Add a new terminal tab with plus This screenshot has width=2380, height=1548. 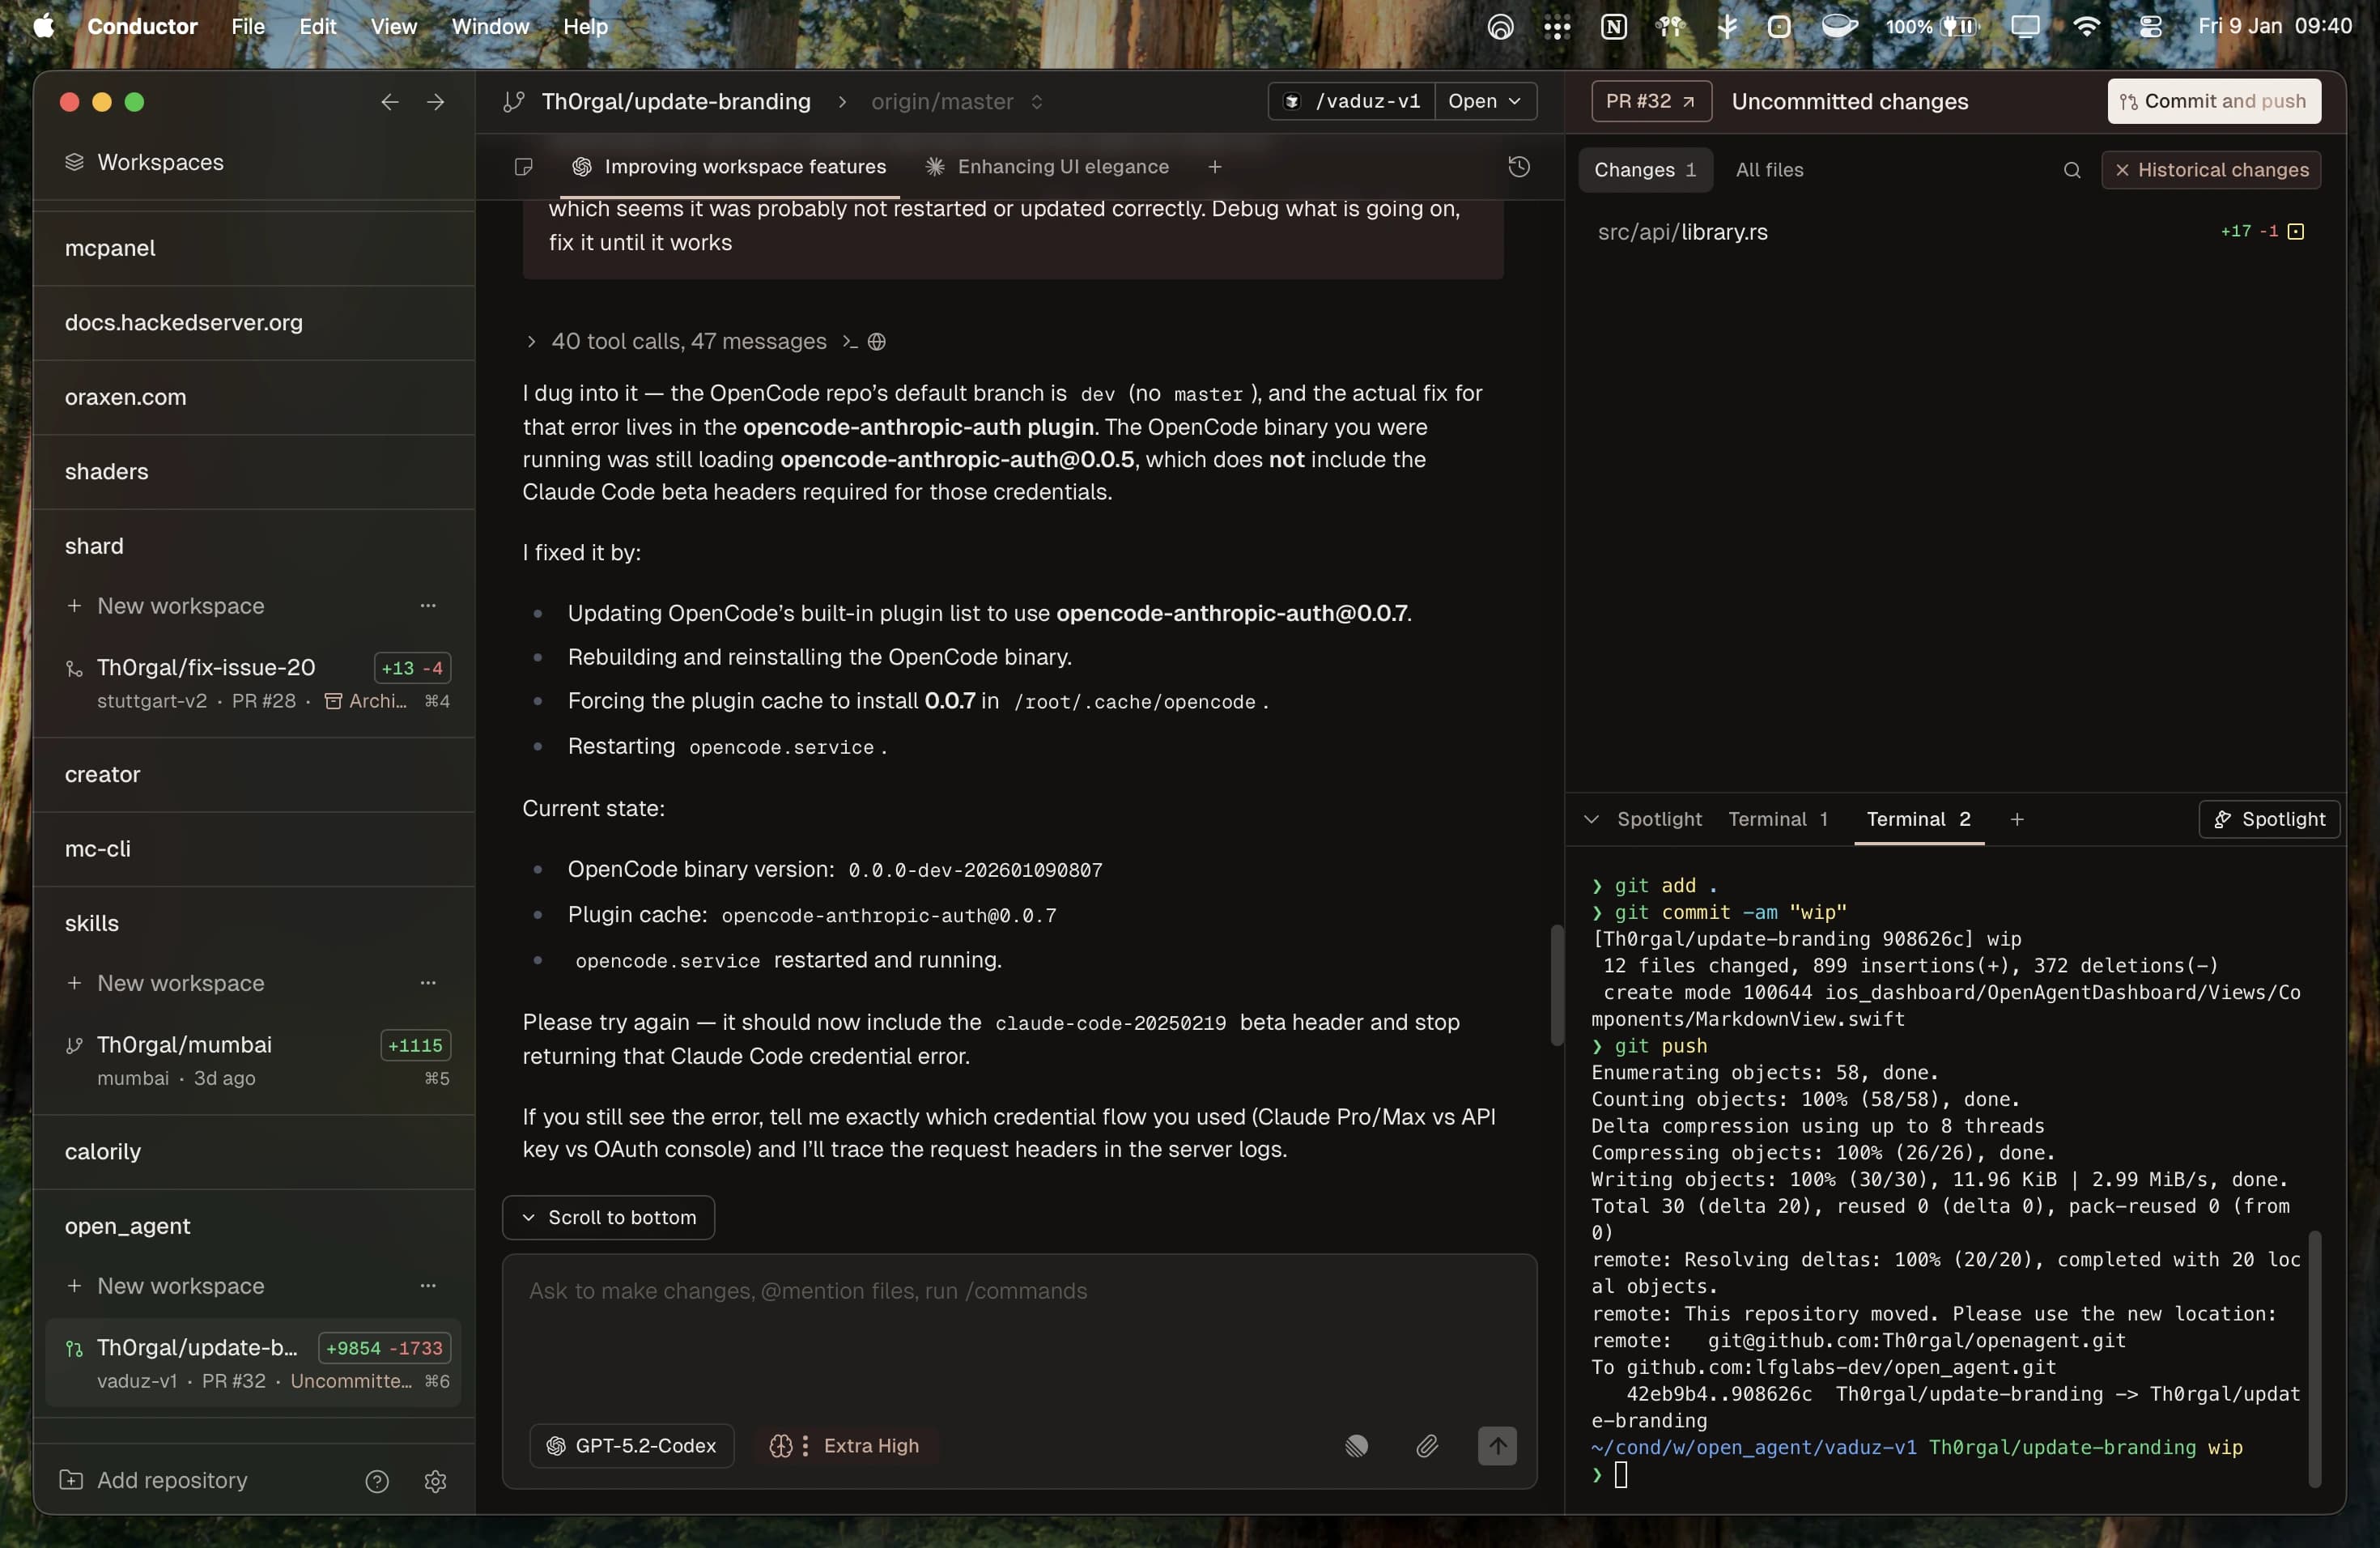pyautogui.click(x=2017, y=819)
